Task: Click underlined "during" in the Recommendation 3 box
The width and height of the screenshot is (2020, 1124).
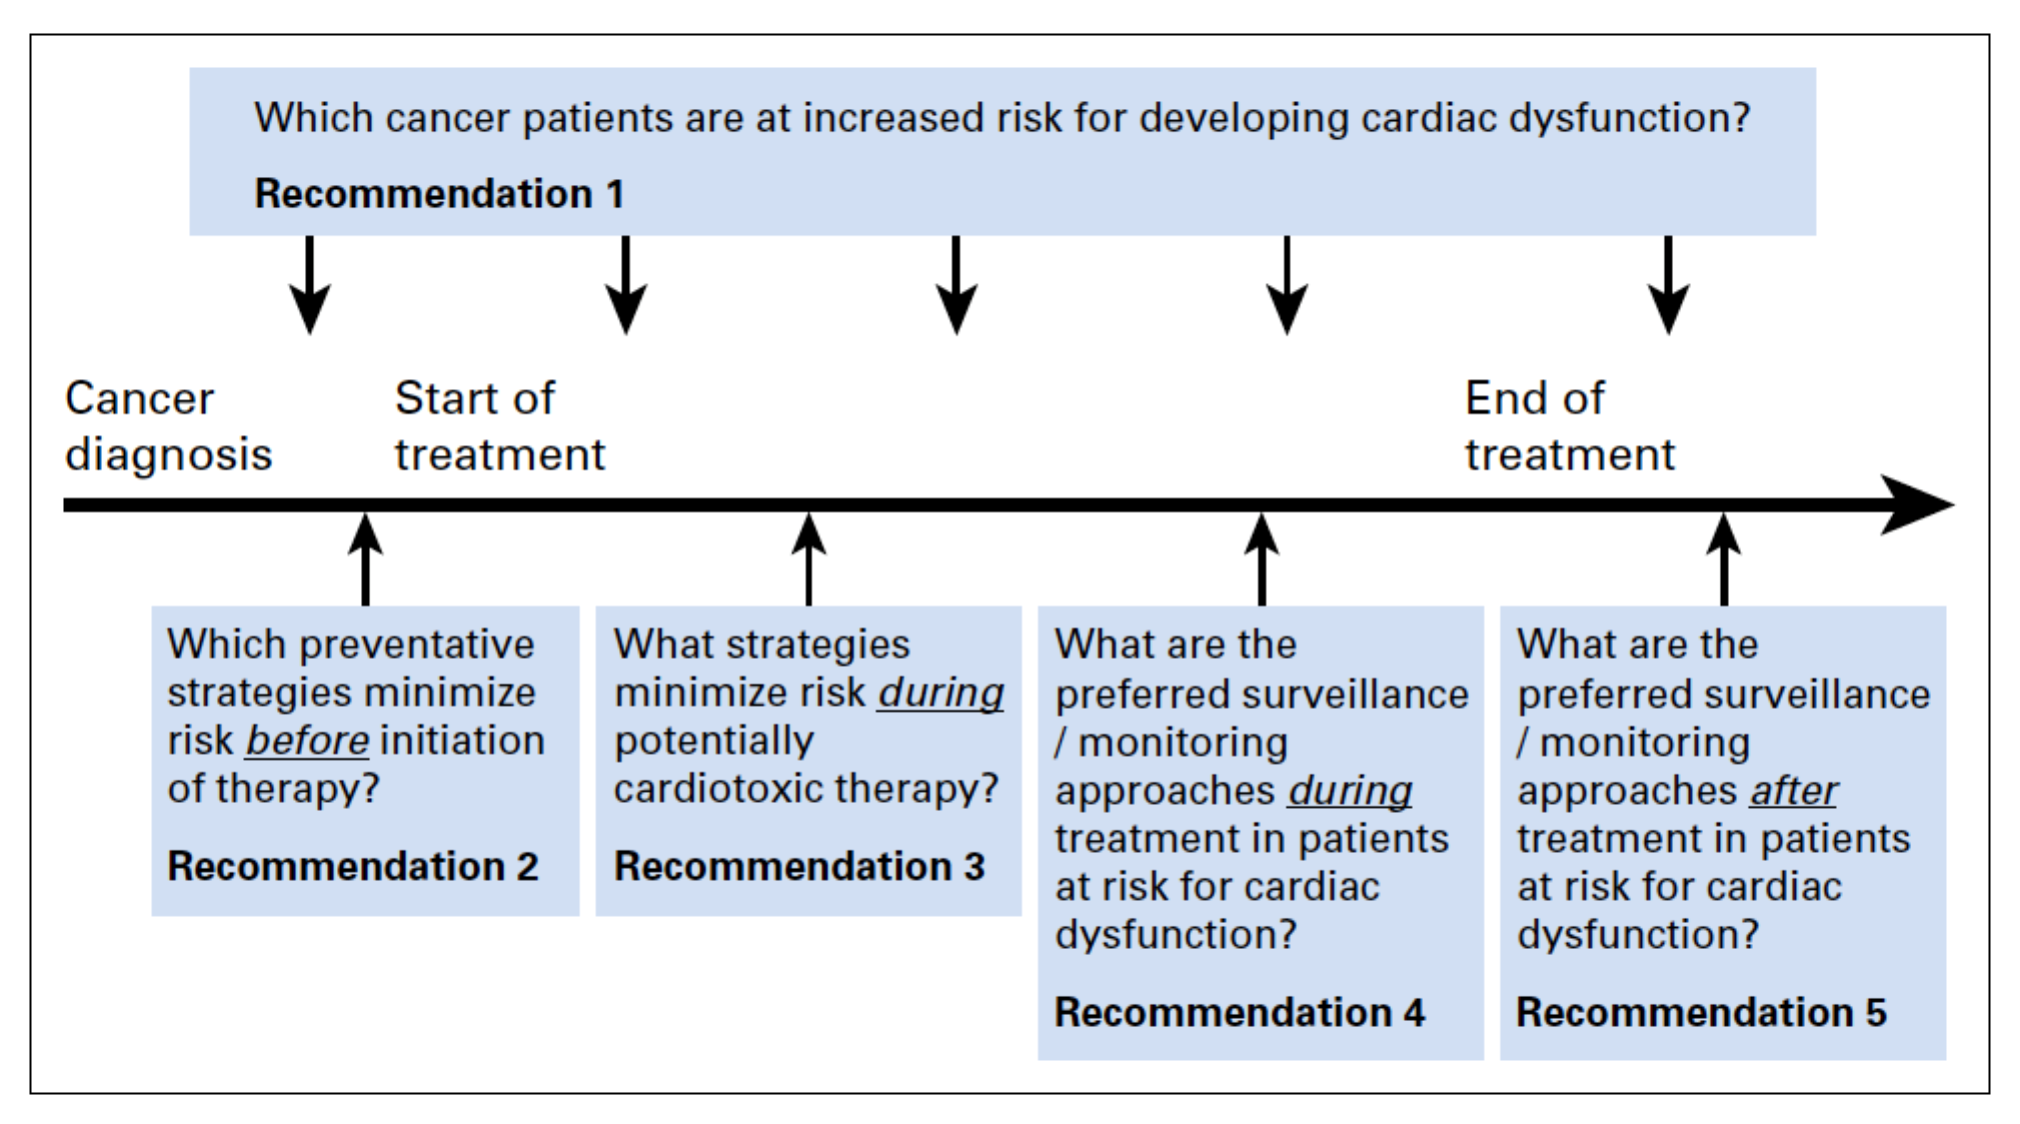Action: [940, 693]
